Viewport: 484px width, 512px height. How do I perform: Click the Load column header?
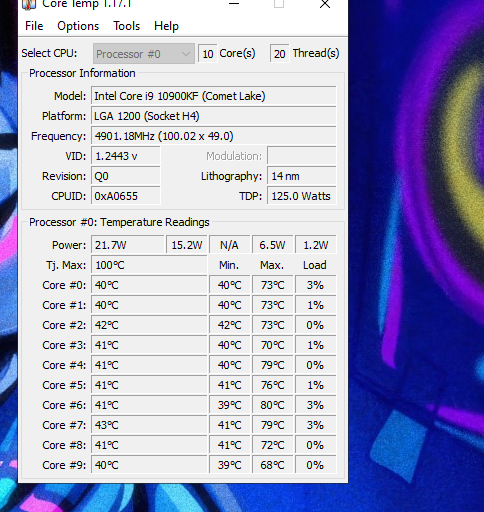click(315, 265)
